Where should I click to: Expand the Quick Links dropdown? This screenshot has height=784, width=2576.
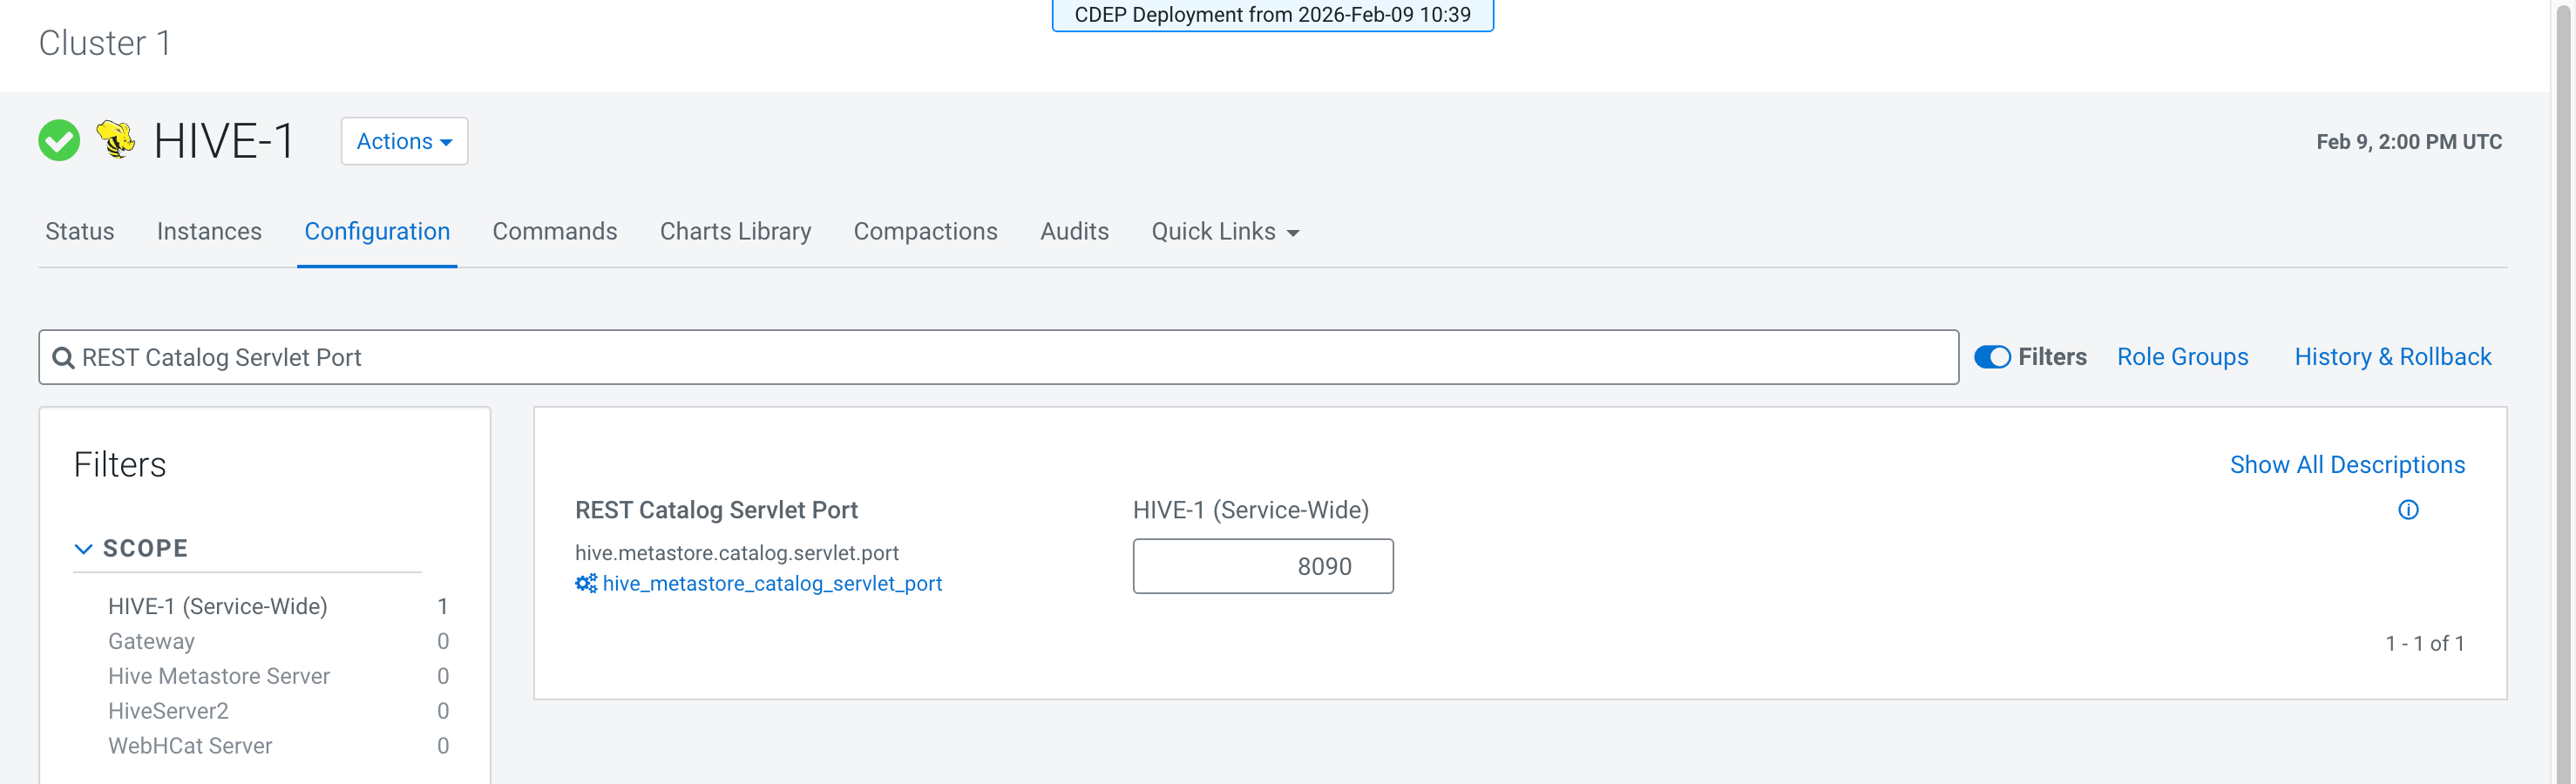[1224, 231]
